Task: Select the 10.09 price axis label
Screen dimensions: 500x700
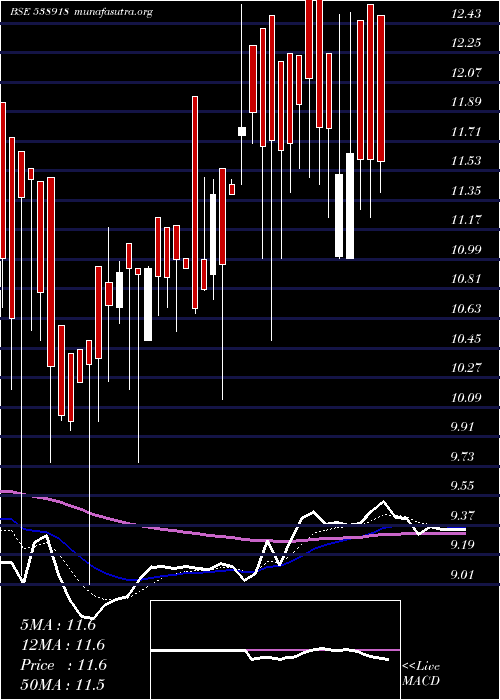Action: tap(466, 397)
